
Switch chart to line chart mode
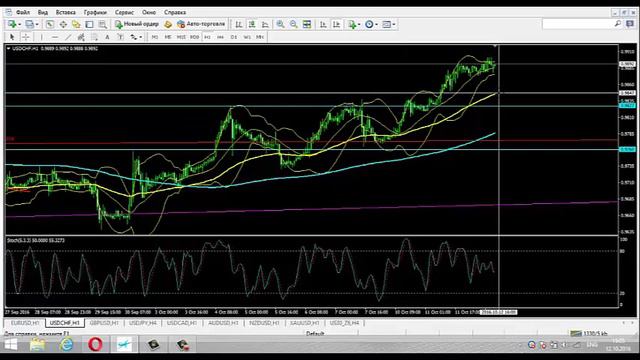point(265,24)
